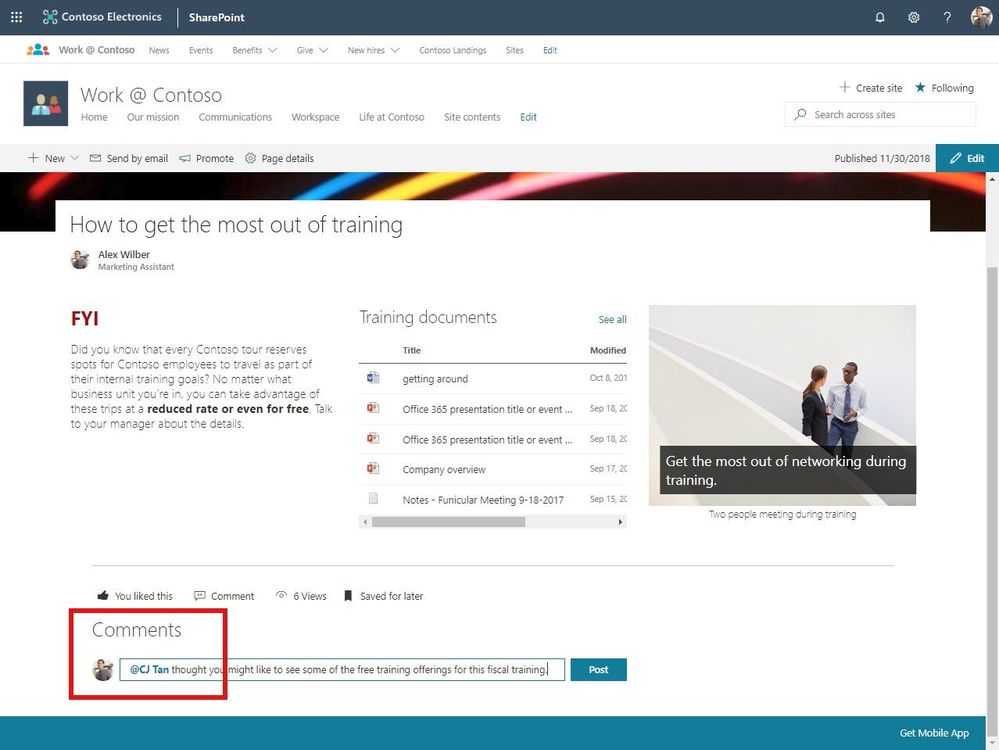
Task: Open Contoso Landings in the hub navigation
Action: click(452, 50)
